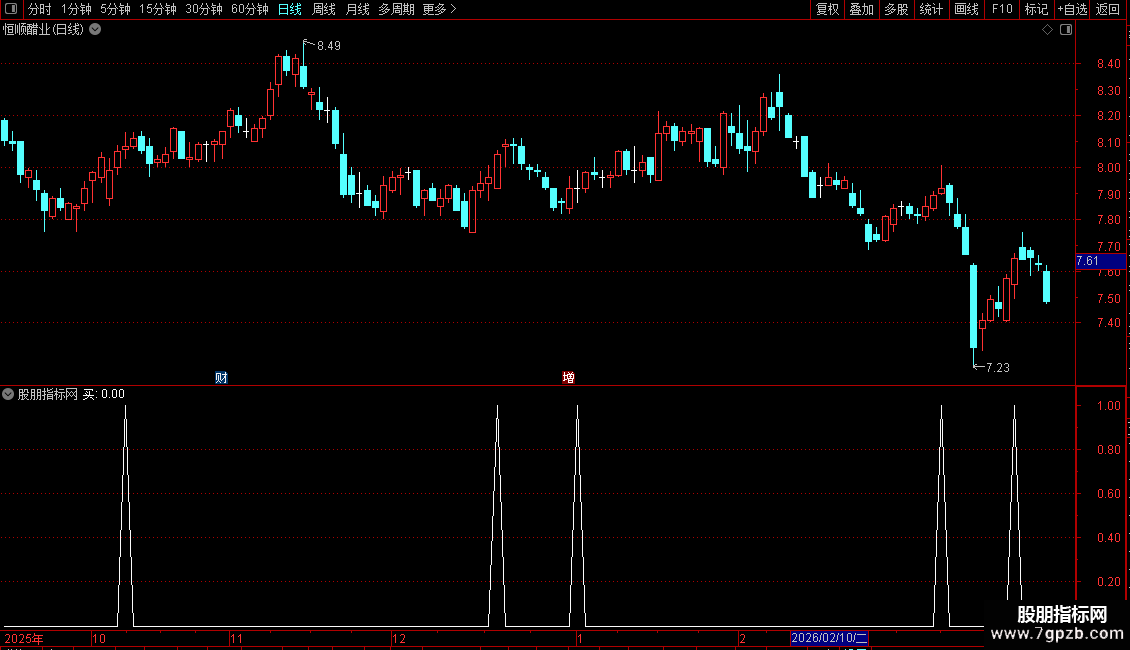Click the 叠加 overlay button
Image resolution: width=1130 pixels, height=650 pixels.
point(861,9)
